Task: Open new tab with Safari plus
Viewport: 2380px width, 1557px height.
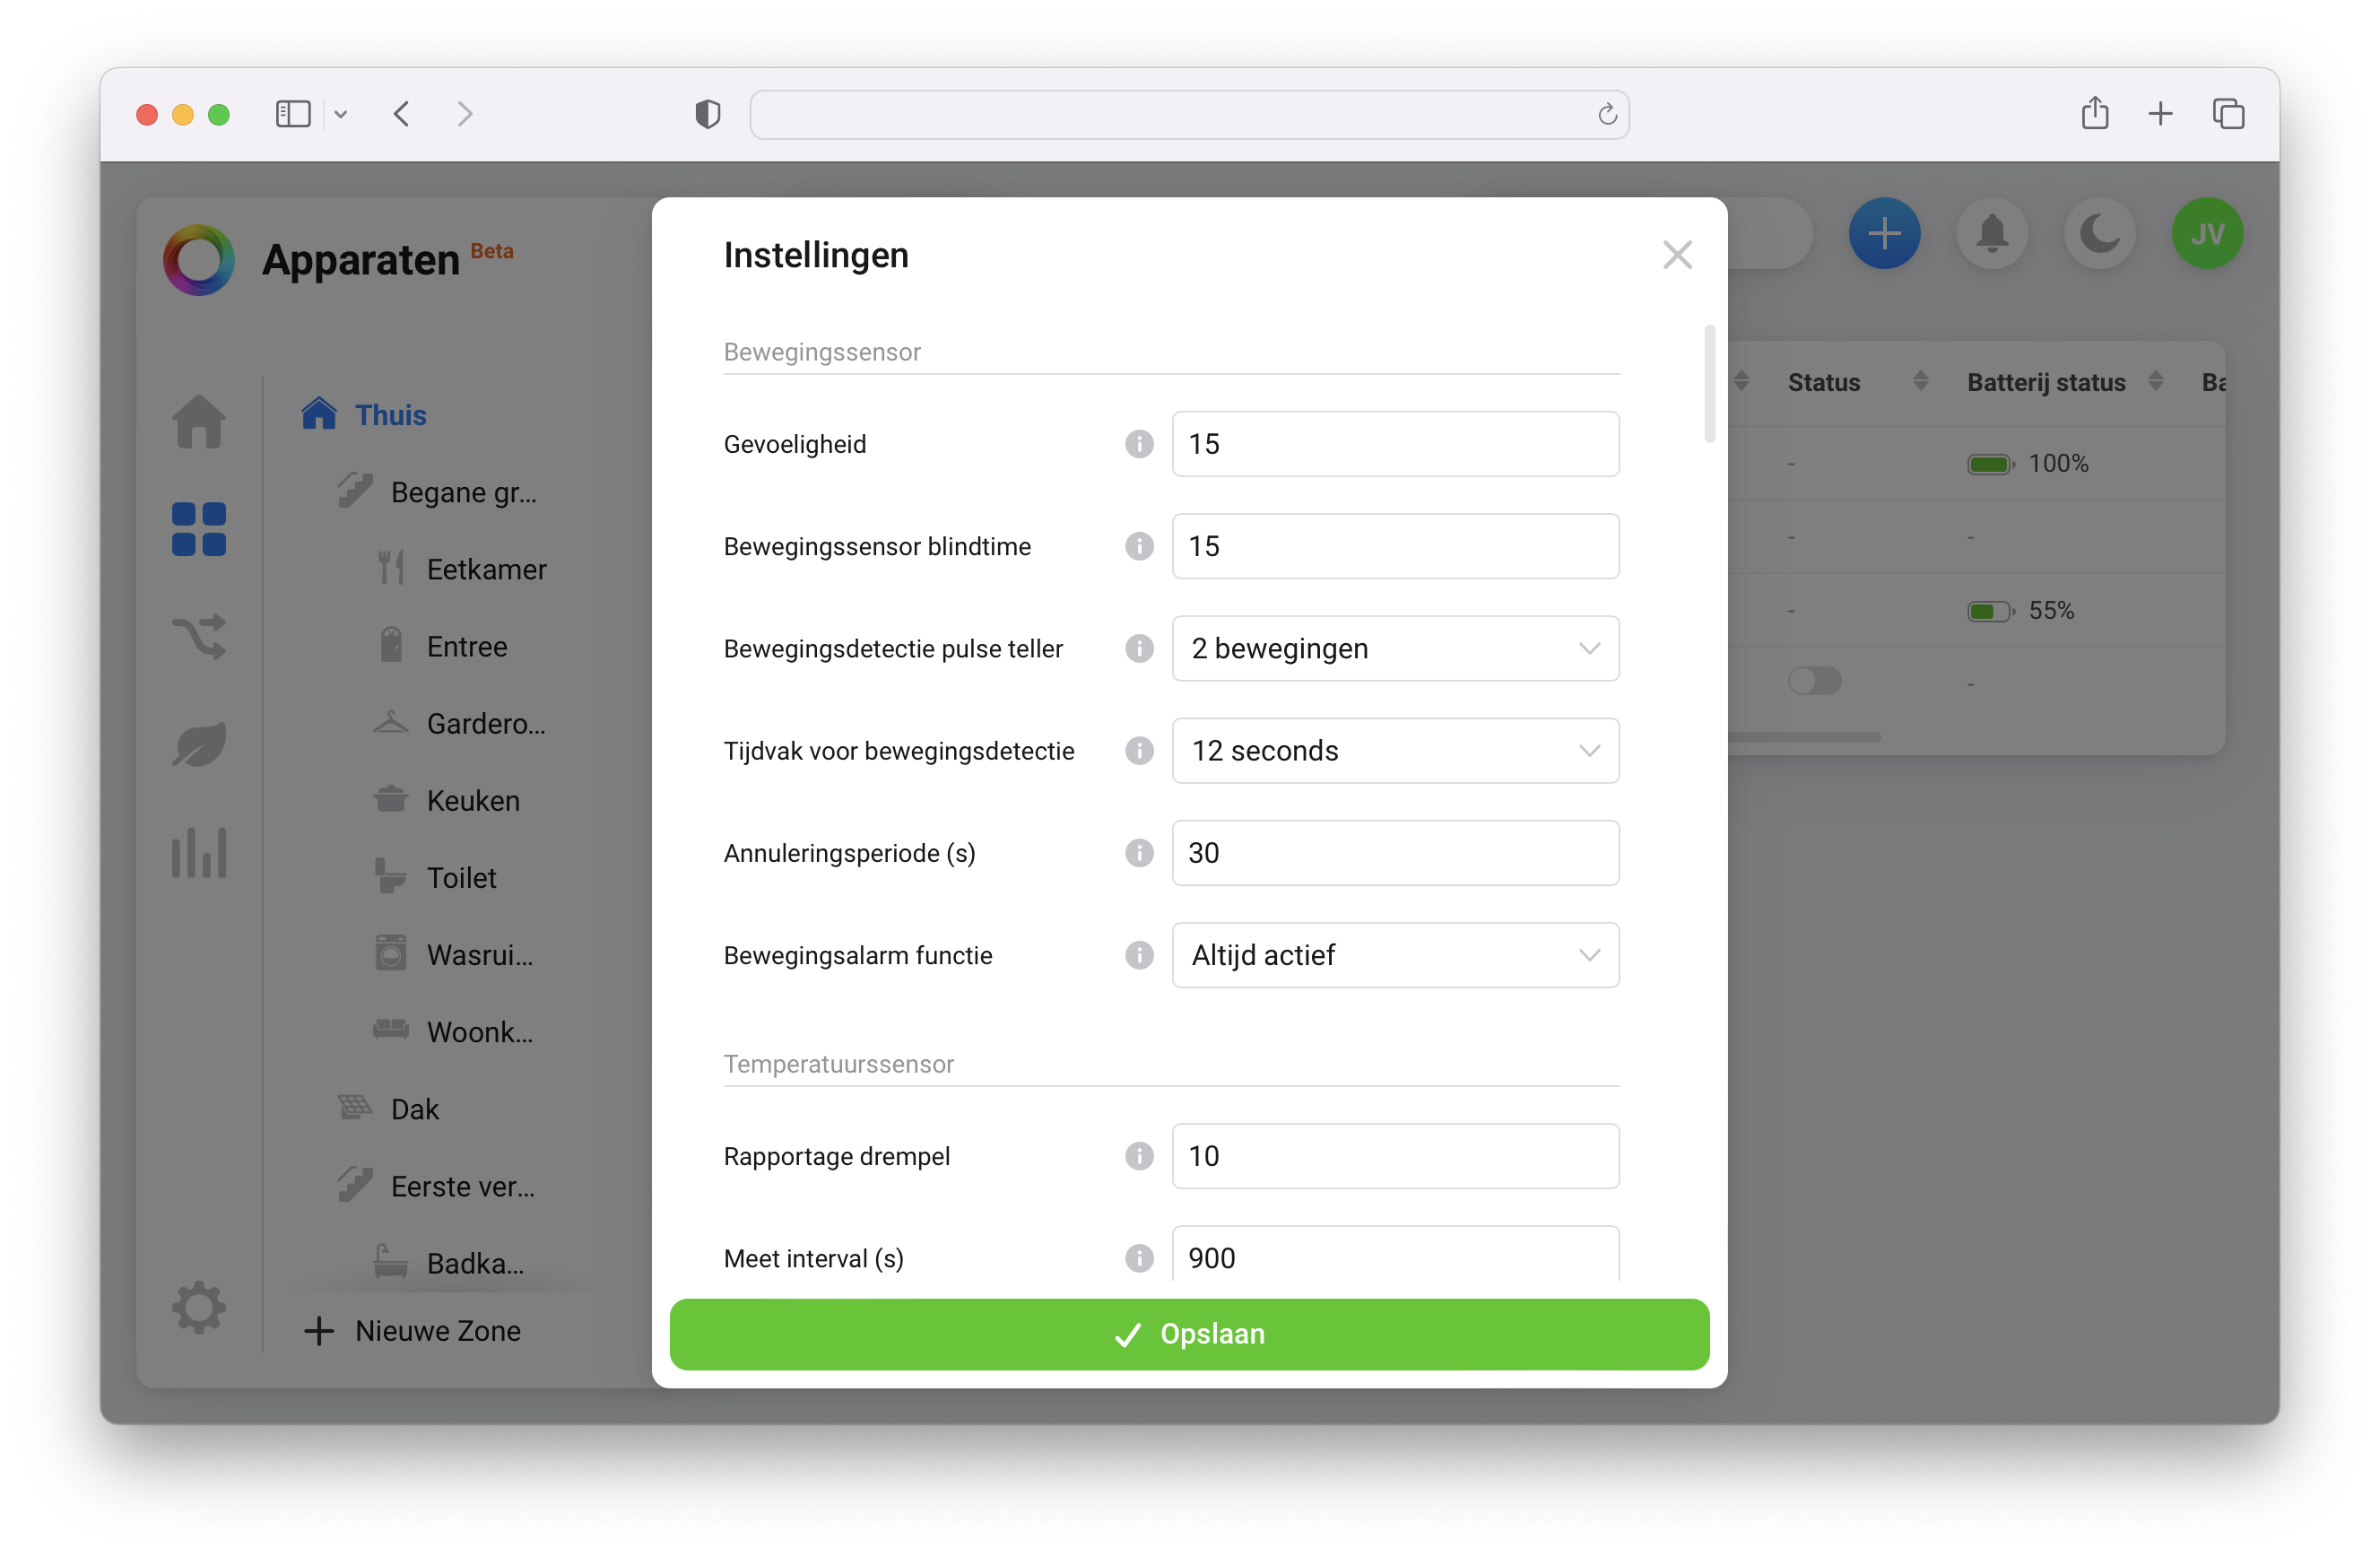Action: tap(2160, 114)
